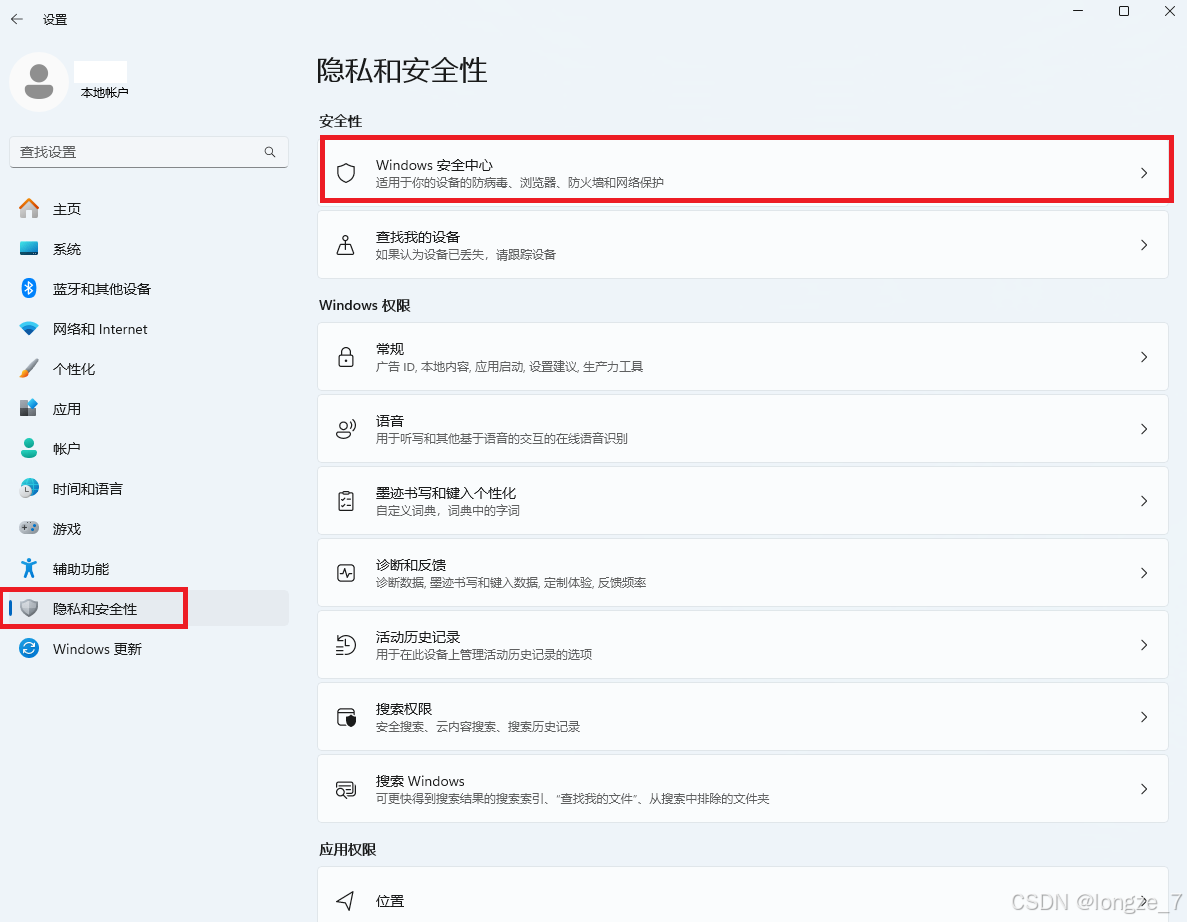Open 搜索 Windows title

420,780
